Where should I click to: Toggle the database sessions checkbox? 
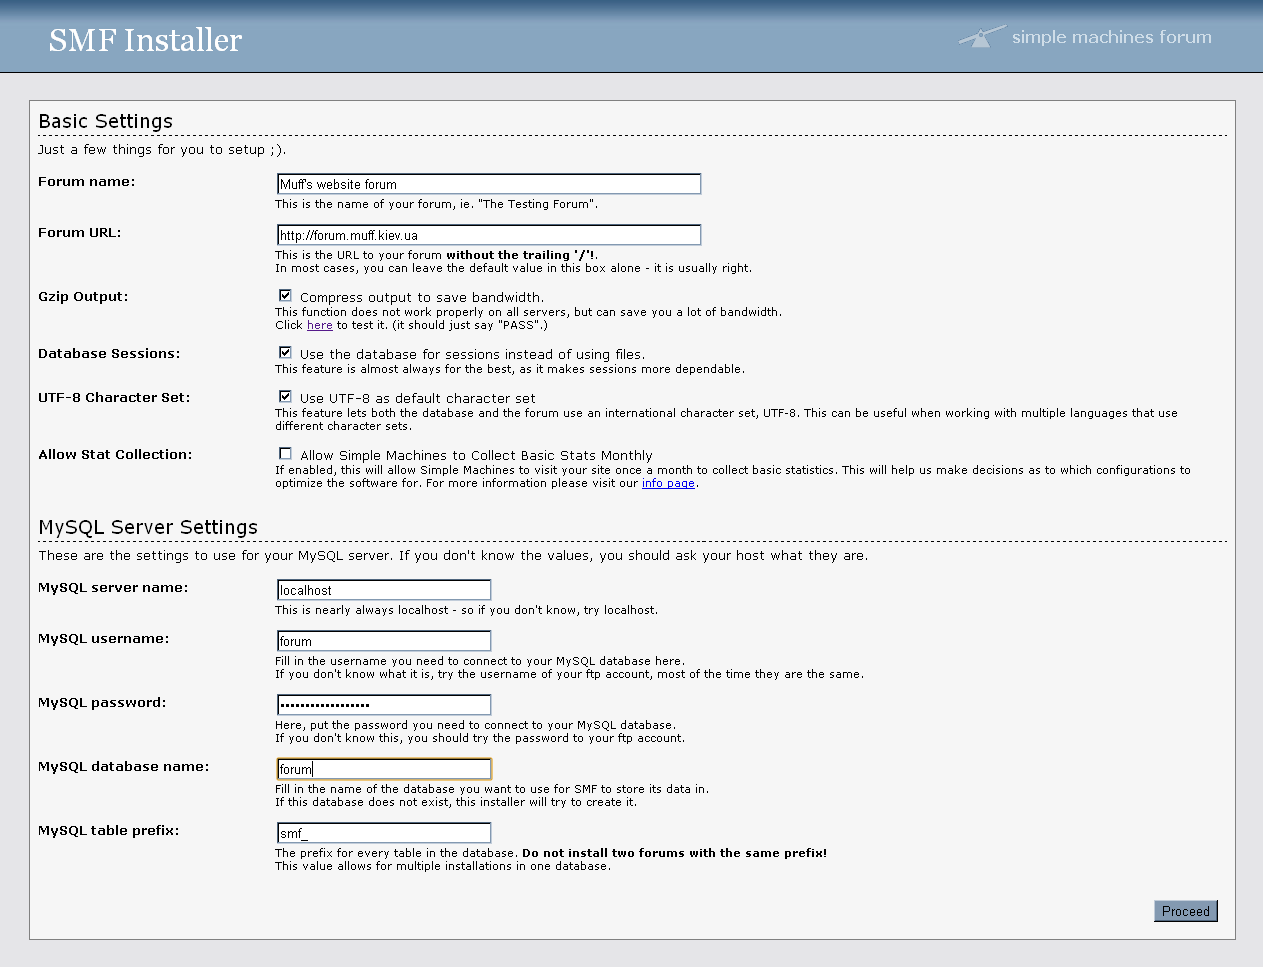(x=285, y=352)
